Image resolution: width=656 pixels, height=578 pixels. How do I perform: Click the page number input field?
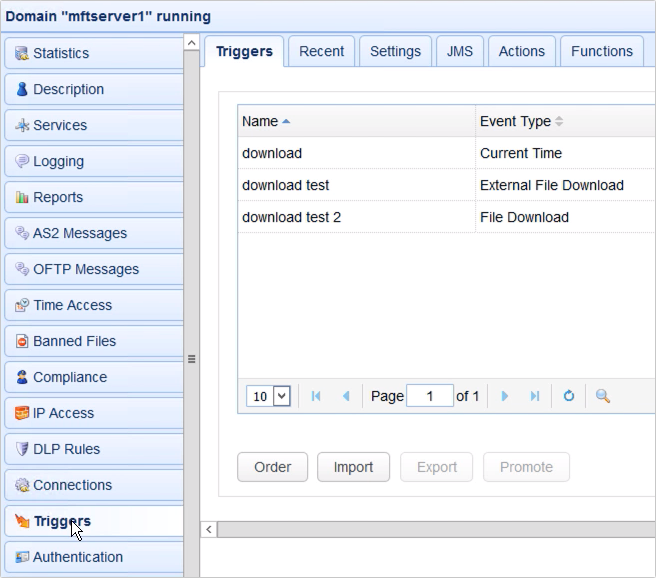pos(430,396)
